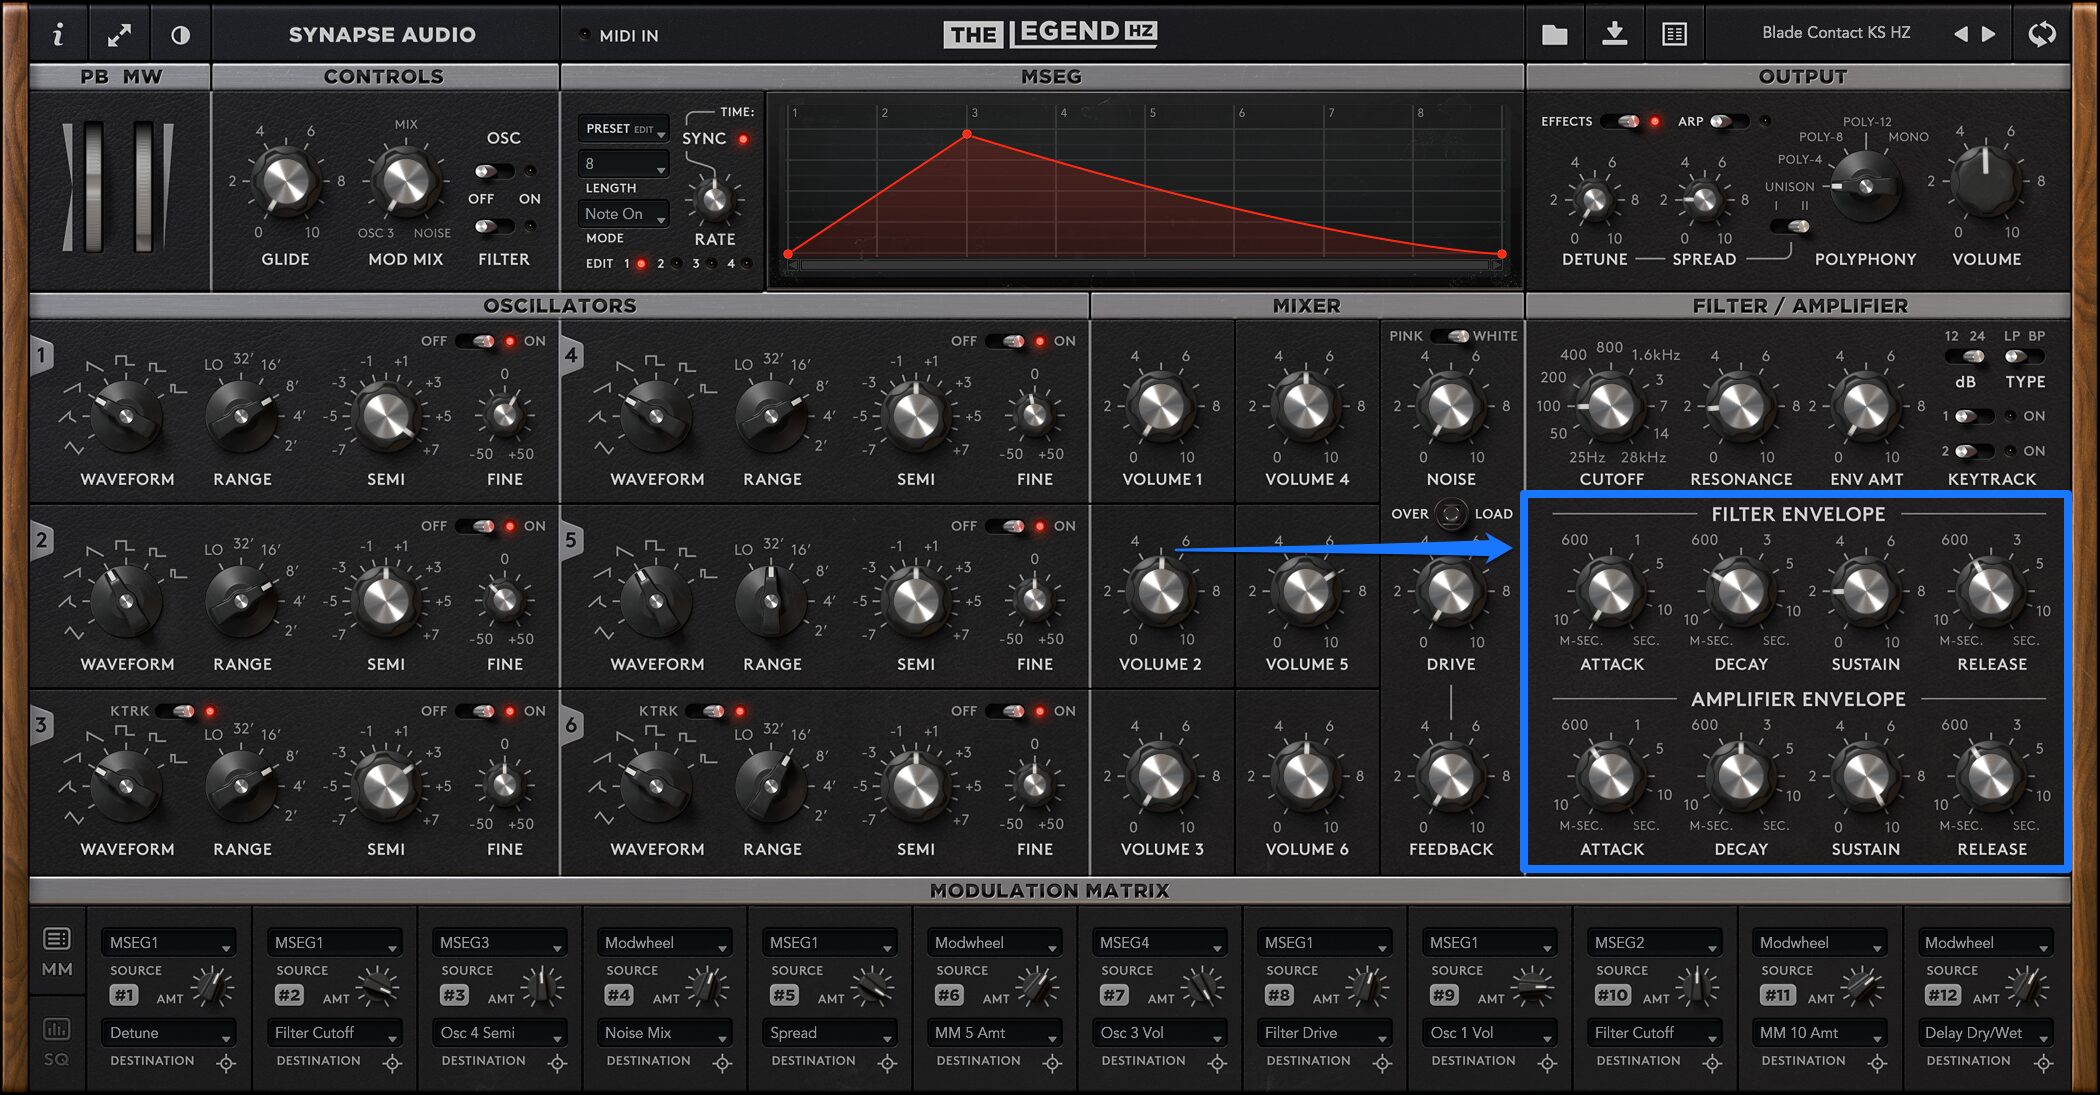Go to previous preset arrow
The image size is (2100, 1095).
(x=1960, y=34)
